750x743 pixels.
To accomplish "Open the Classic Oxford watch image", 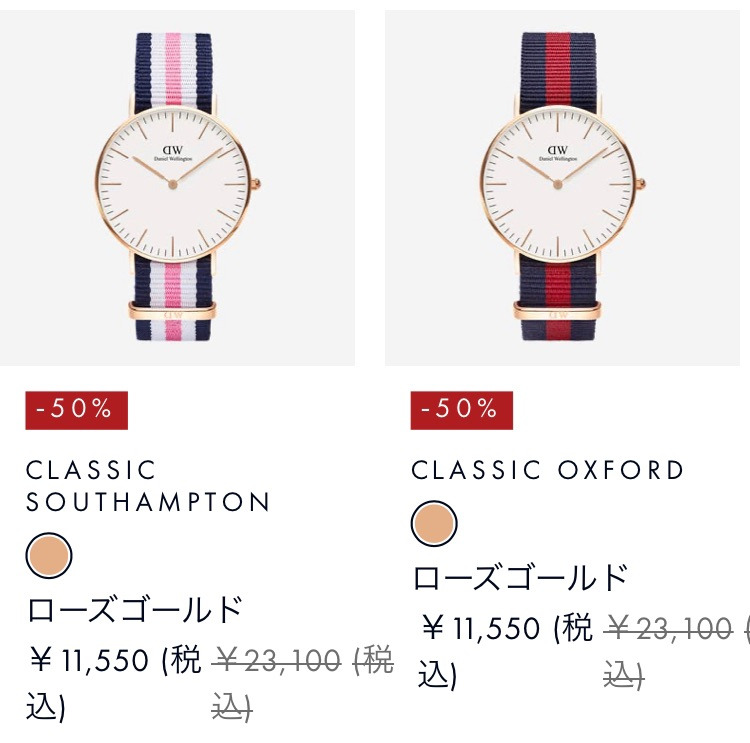I will point(562,188).
